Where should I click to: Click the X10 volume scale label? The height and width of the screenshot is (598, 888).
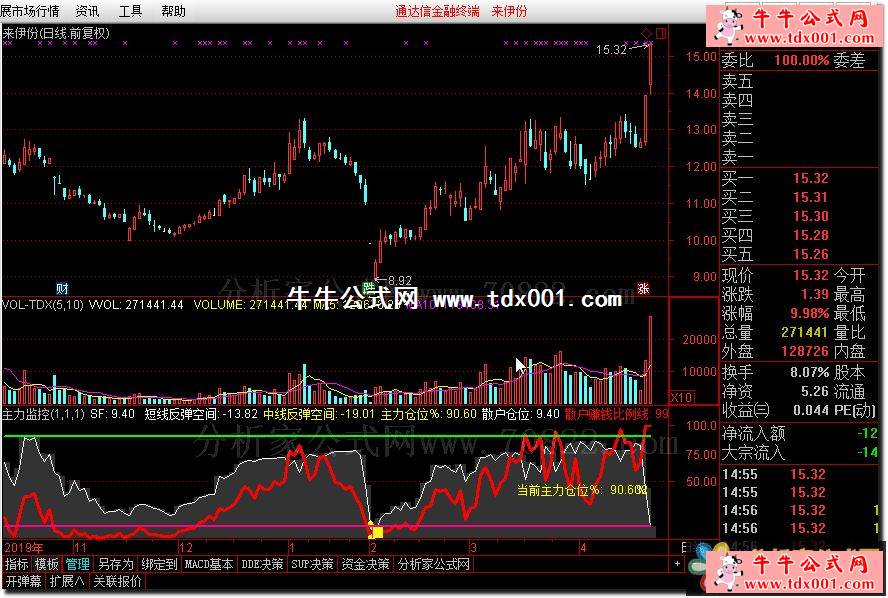pyautogui.click(x=681, y=397)
